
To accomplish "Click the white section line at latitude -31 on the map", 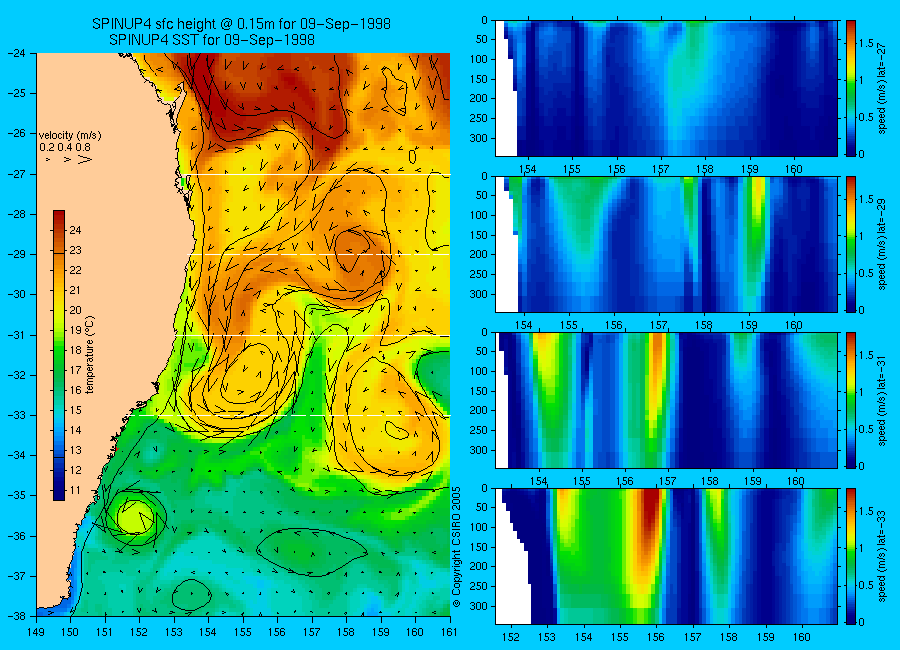I will (x=313, y=335).
